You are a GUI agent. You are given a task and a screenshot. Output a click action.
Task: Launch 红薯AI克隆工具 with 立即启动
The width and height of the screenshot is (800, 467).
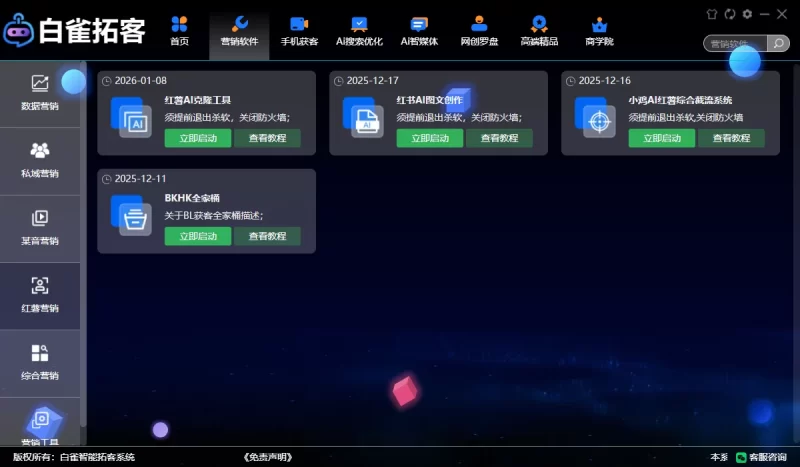(198, 138)
